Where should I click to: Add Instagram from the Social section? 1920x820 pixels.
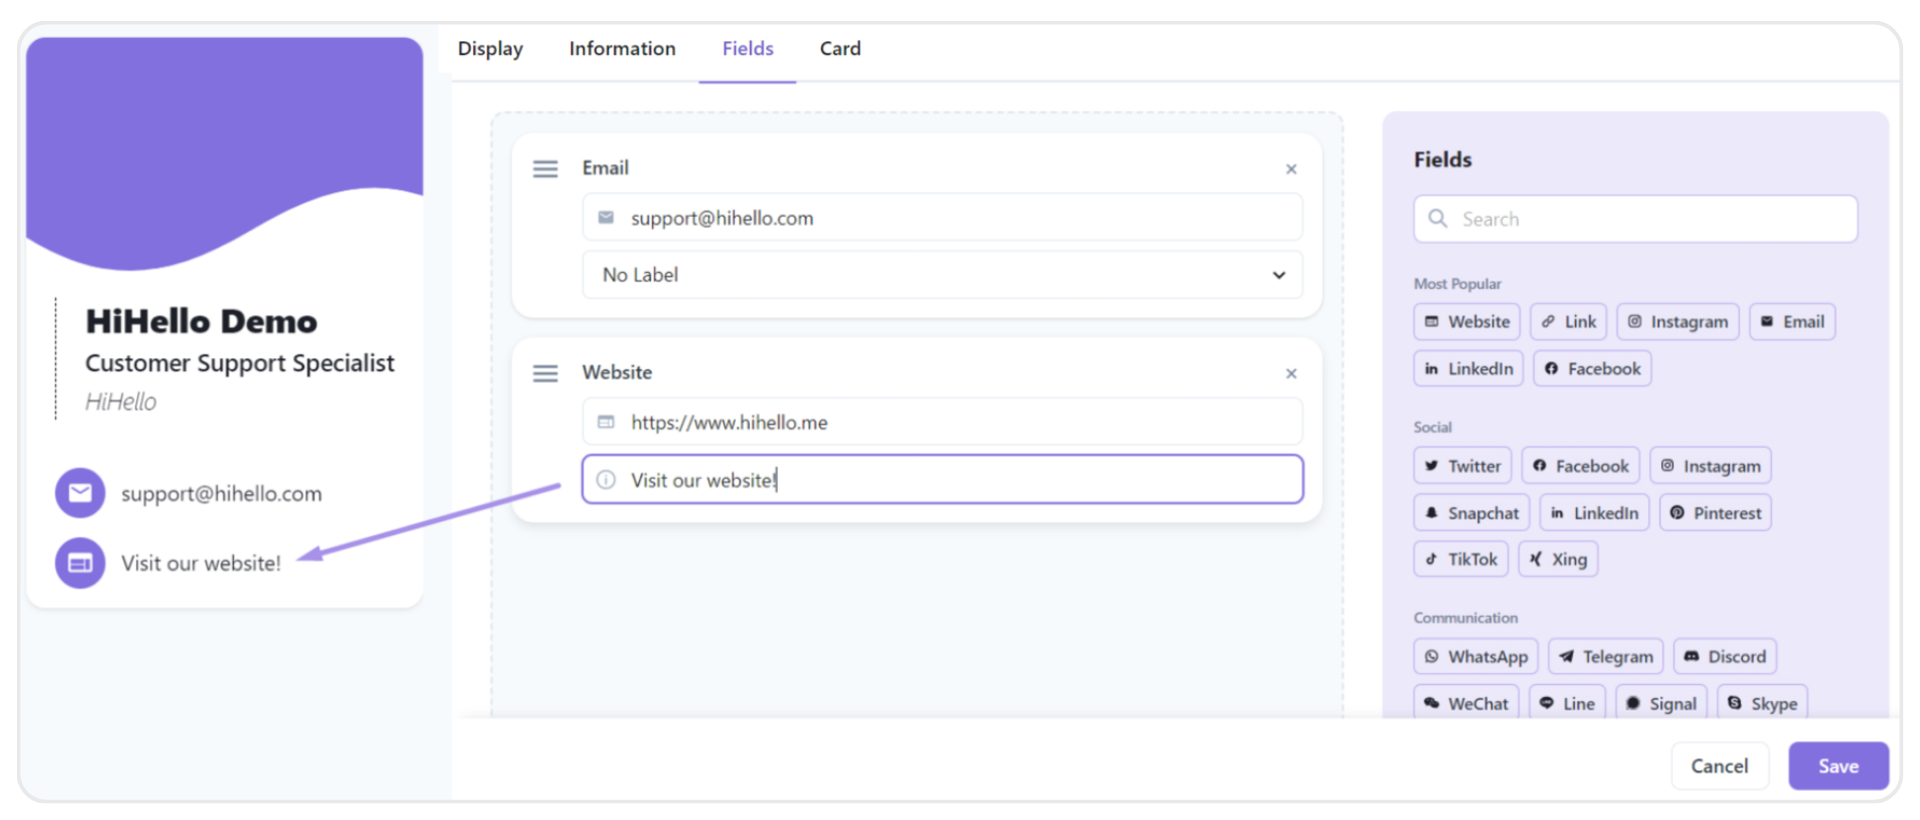tap(1710, 466)
